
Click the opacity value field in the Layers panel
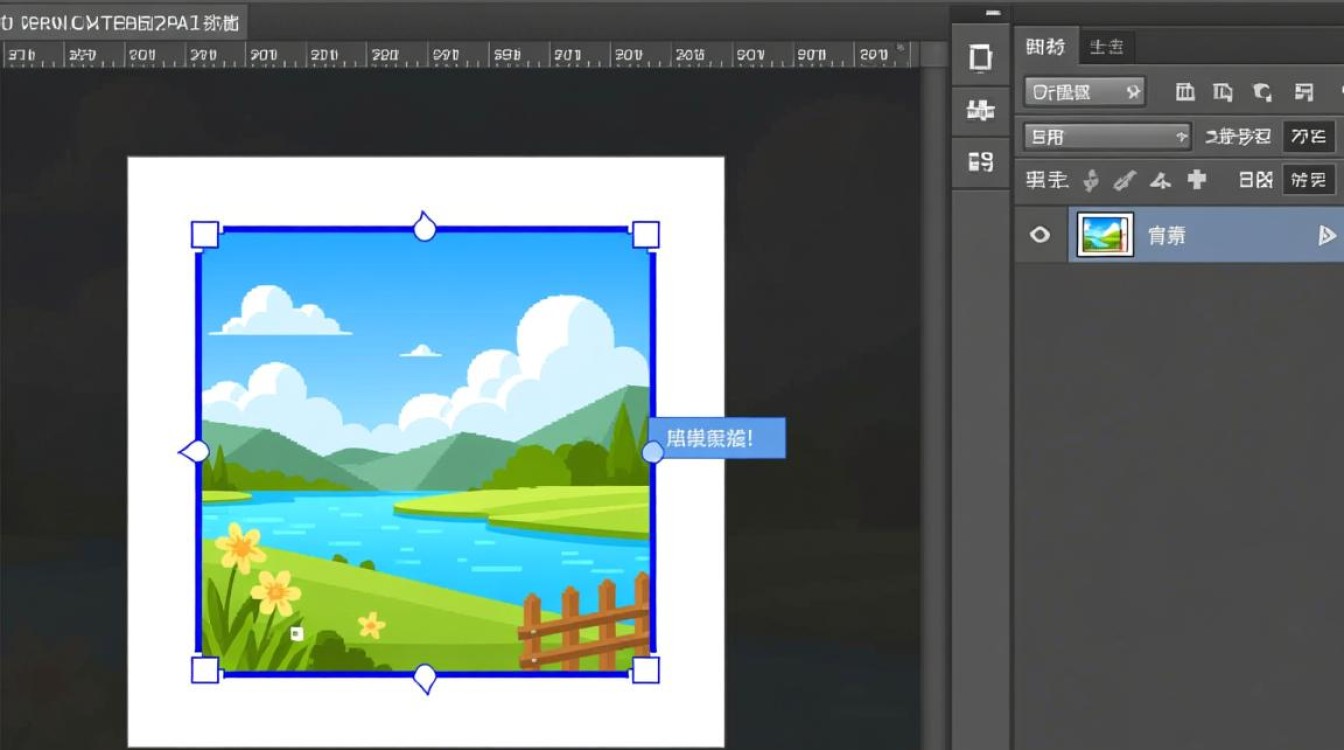[x=1308, y=137]
